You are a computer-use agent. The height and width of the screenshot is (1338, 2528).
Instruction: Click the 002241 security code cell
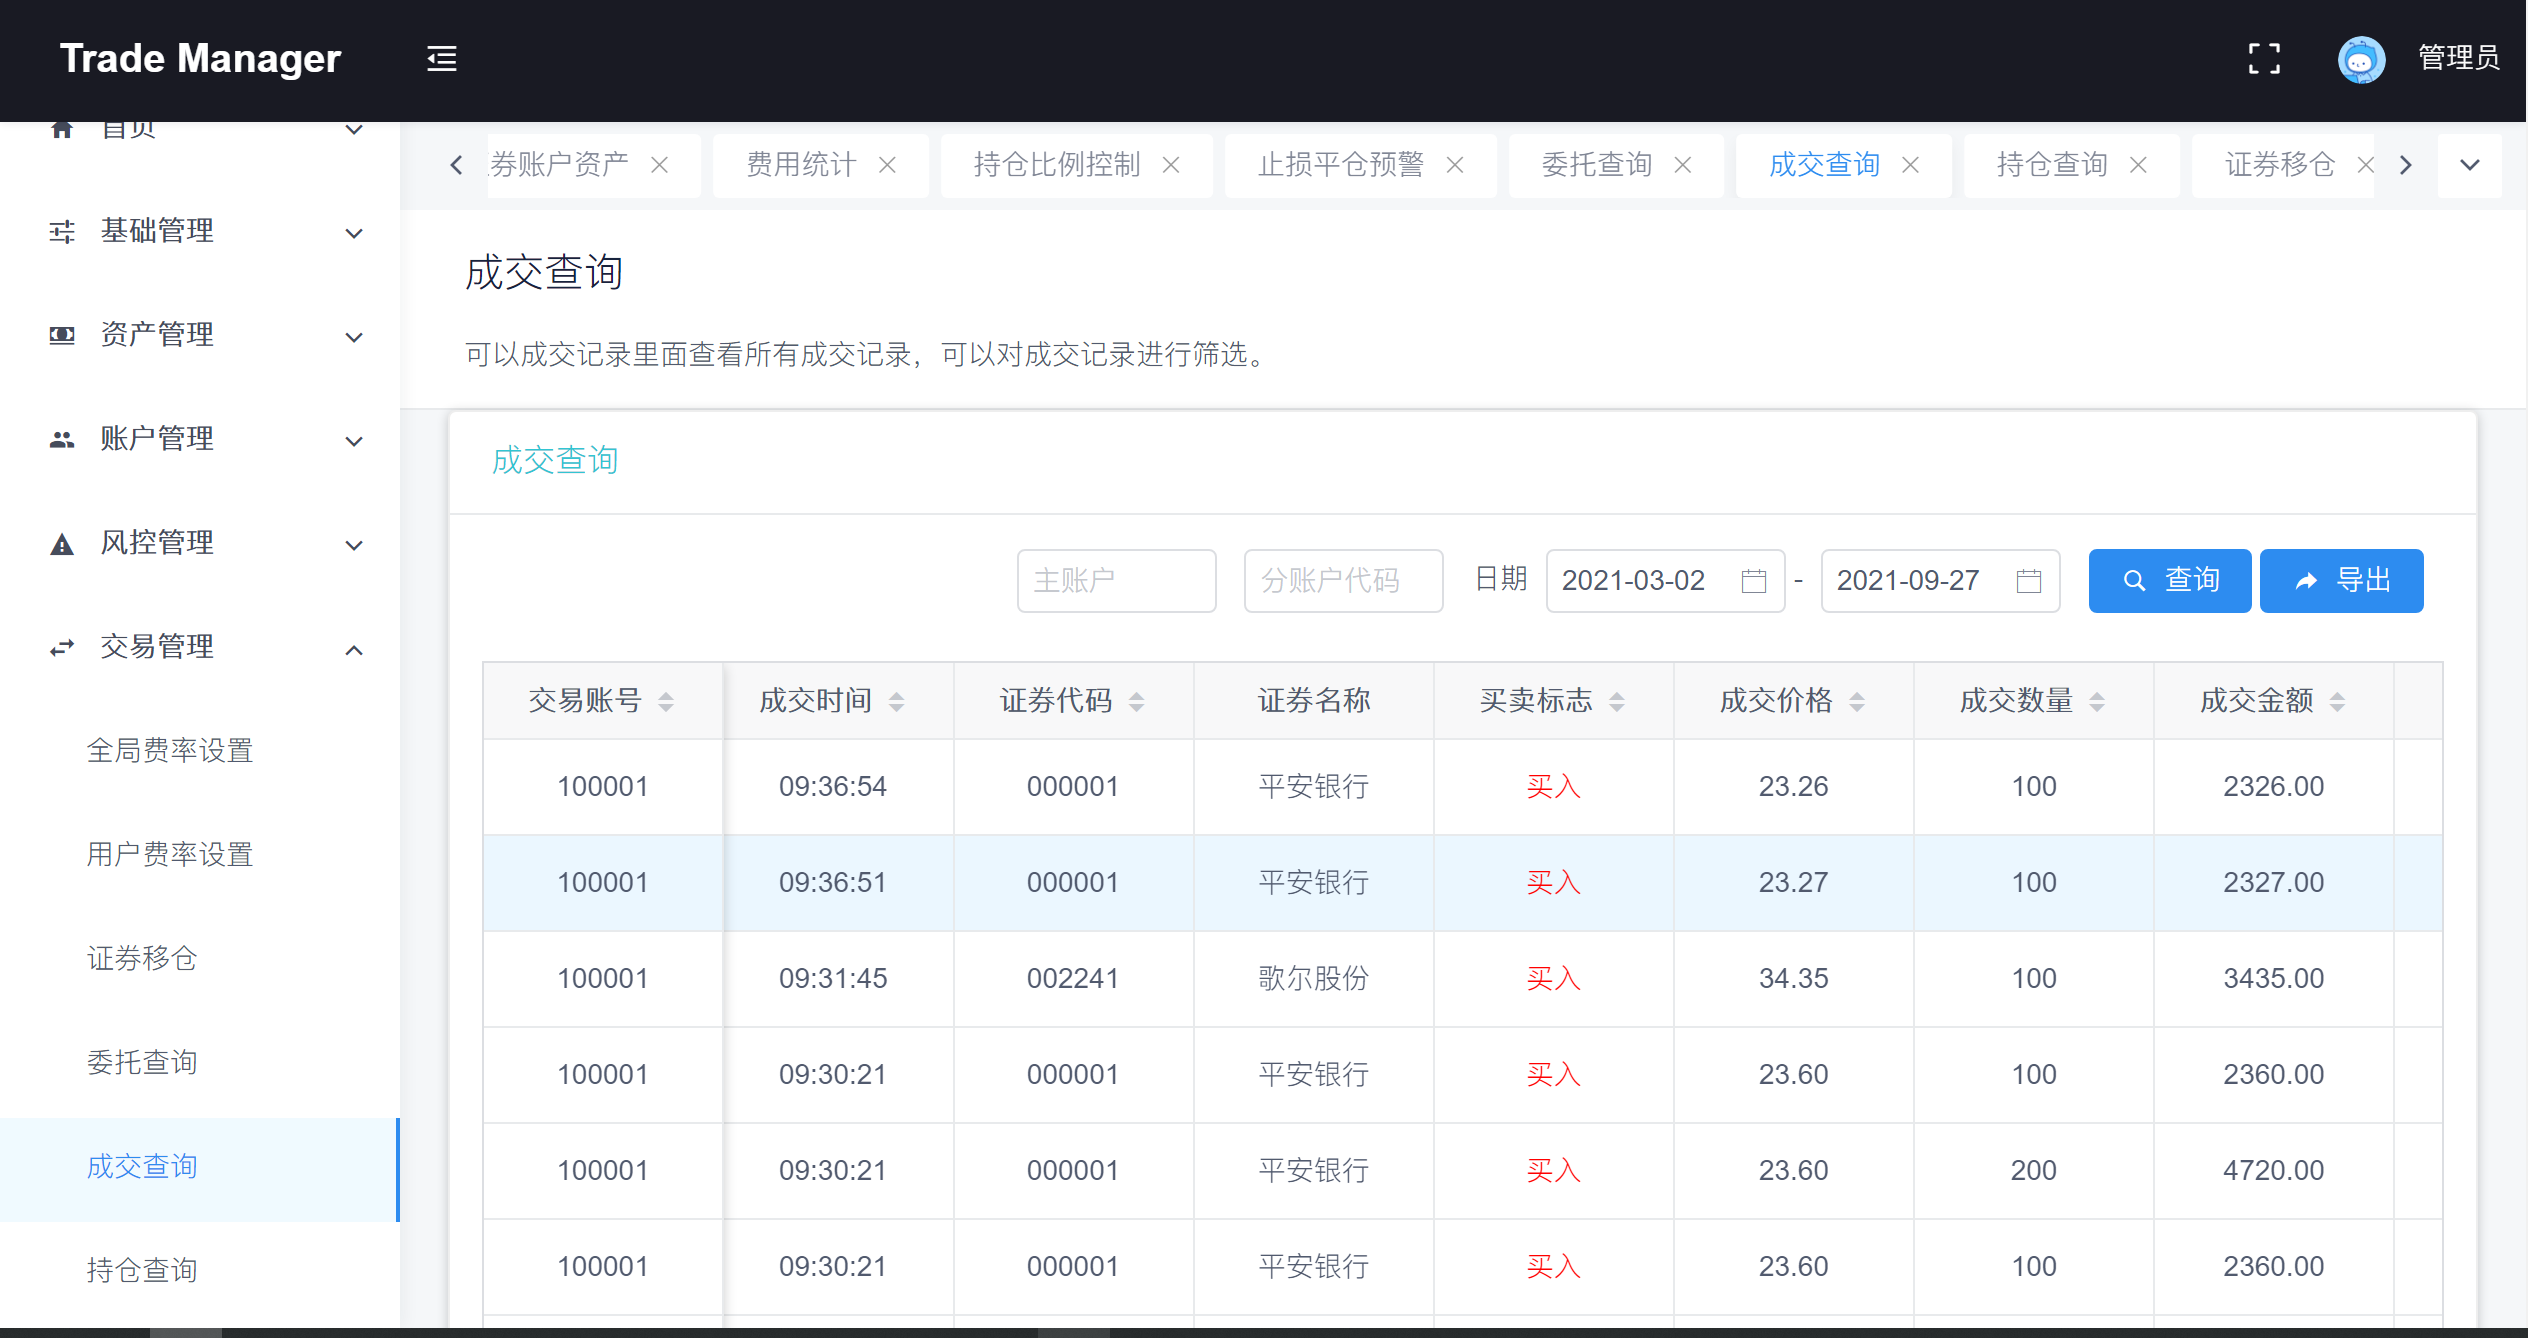pos(1073,979)
